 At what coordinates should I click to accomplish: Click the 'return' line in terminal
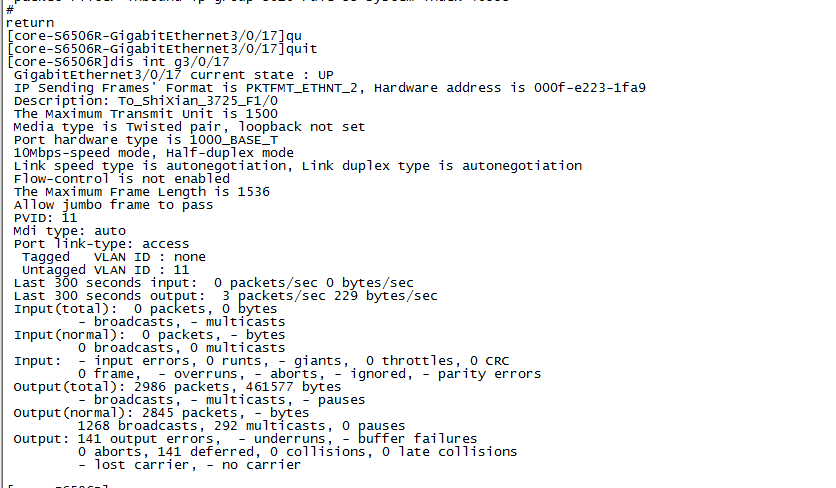(31, 22)
